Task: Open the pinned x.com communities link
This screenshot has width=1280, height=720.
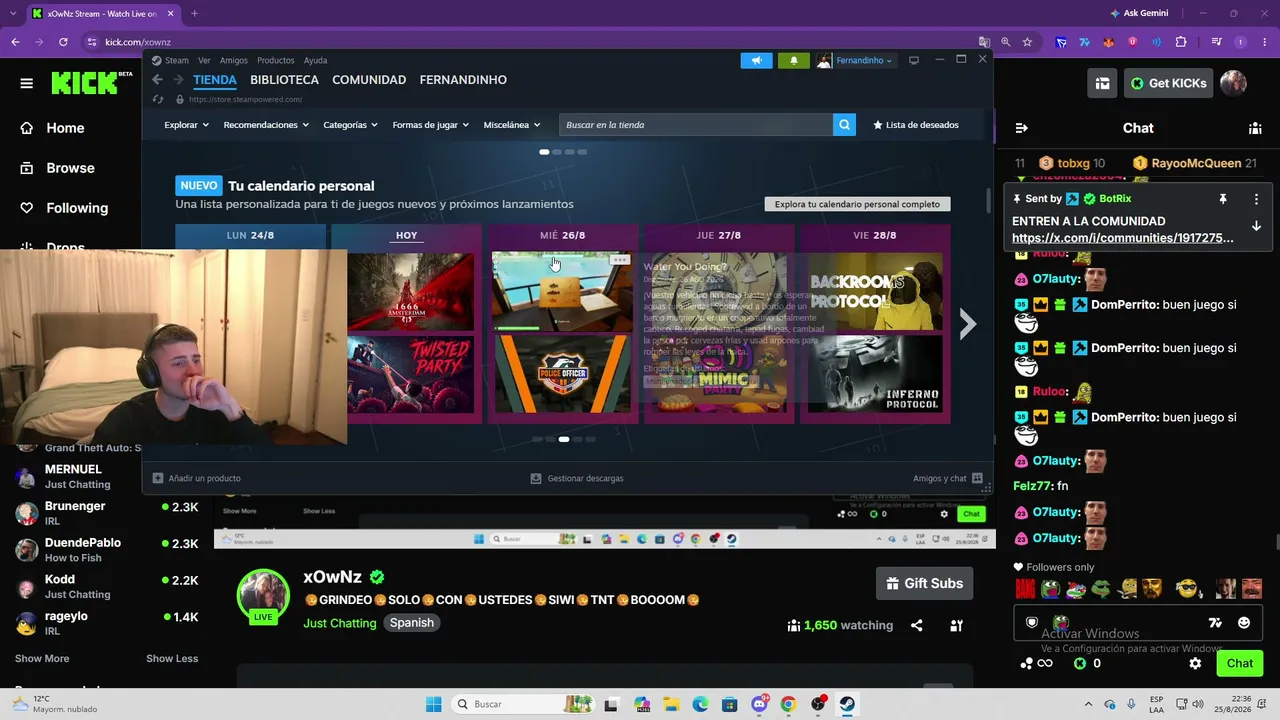Action: click(1123, 238)
